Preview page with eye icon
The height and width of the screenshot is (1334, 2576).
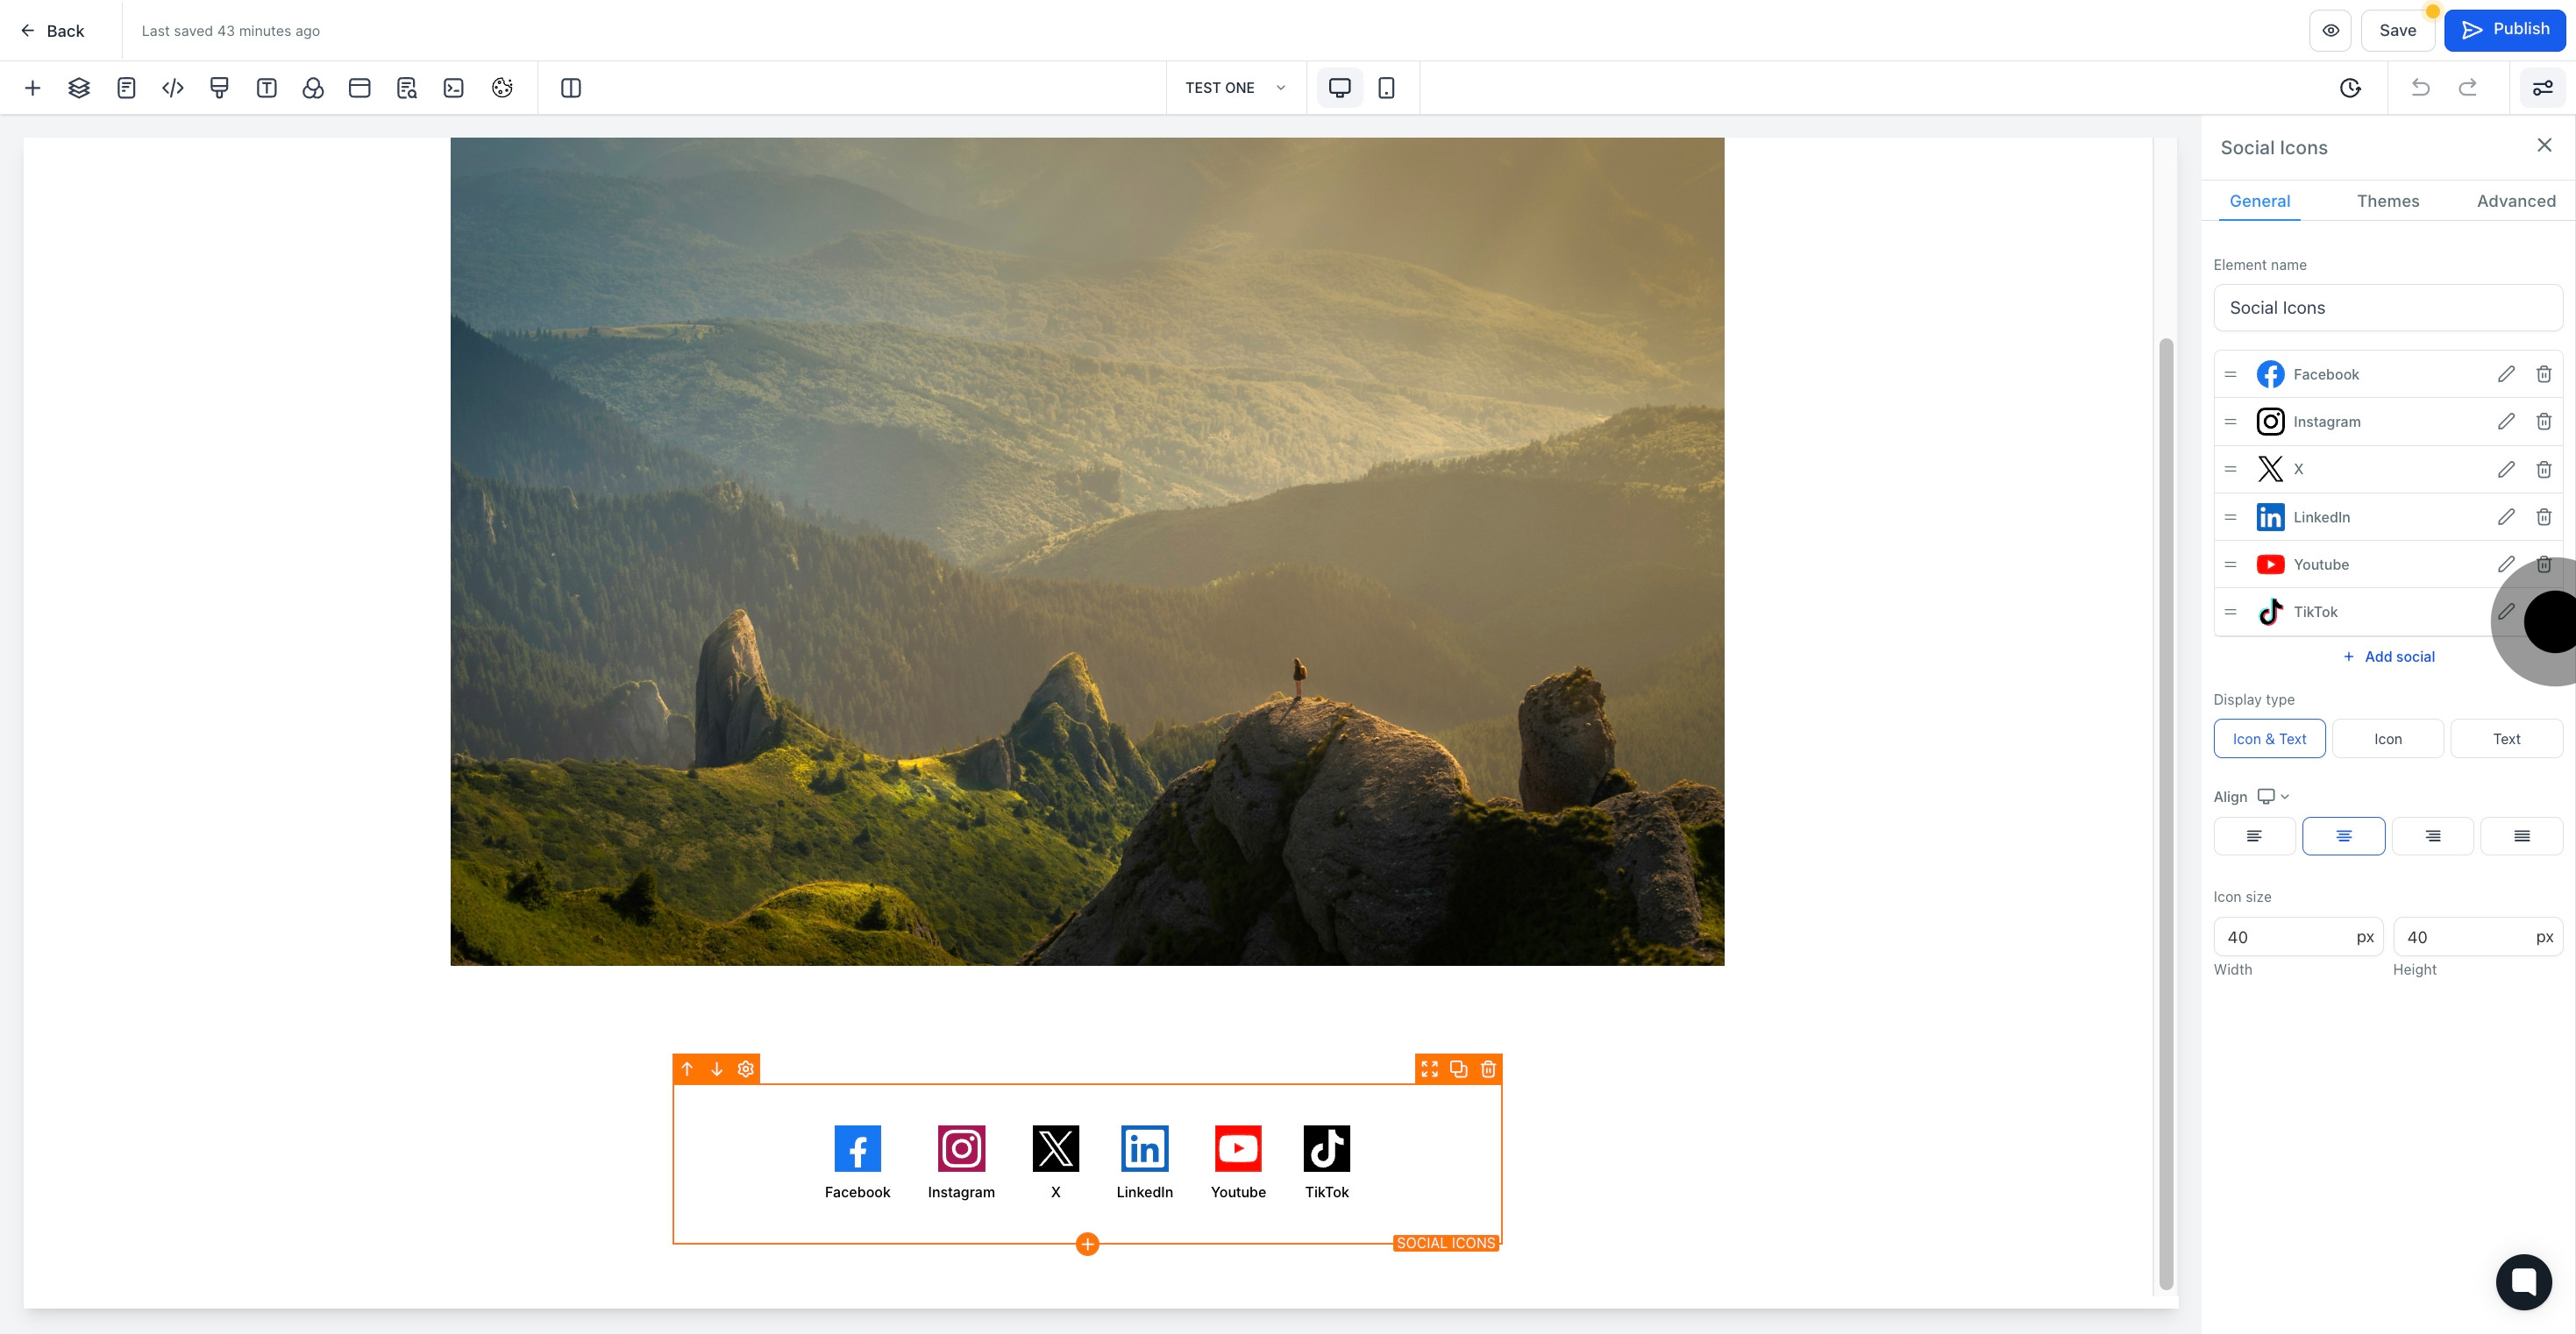point(2330,30)
